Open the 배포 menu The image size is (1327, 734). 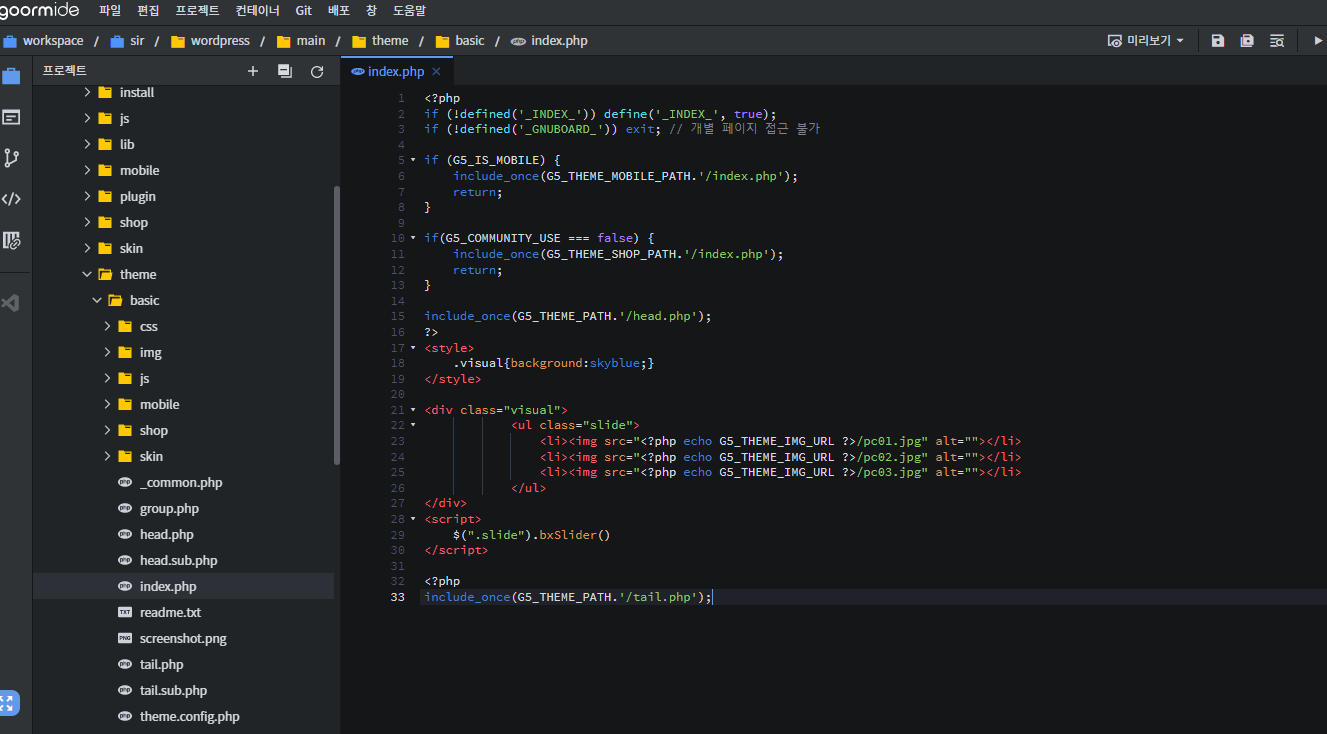point(339,11)
